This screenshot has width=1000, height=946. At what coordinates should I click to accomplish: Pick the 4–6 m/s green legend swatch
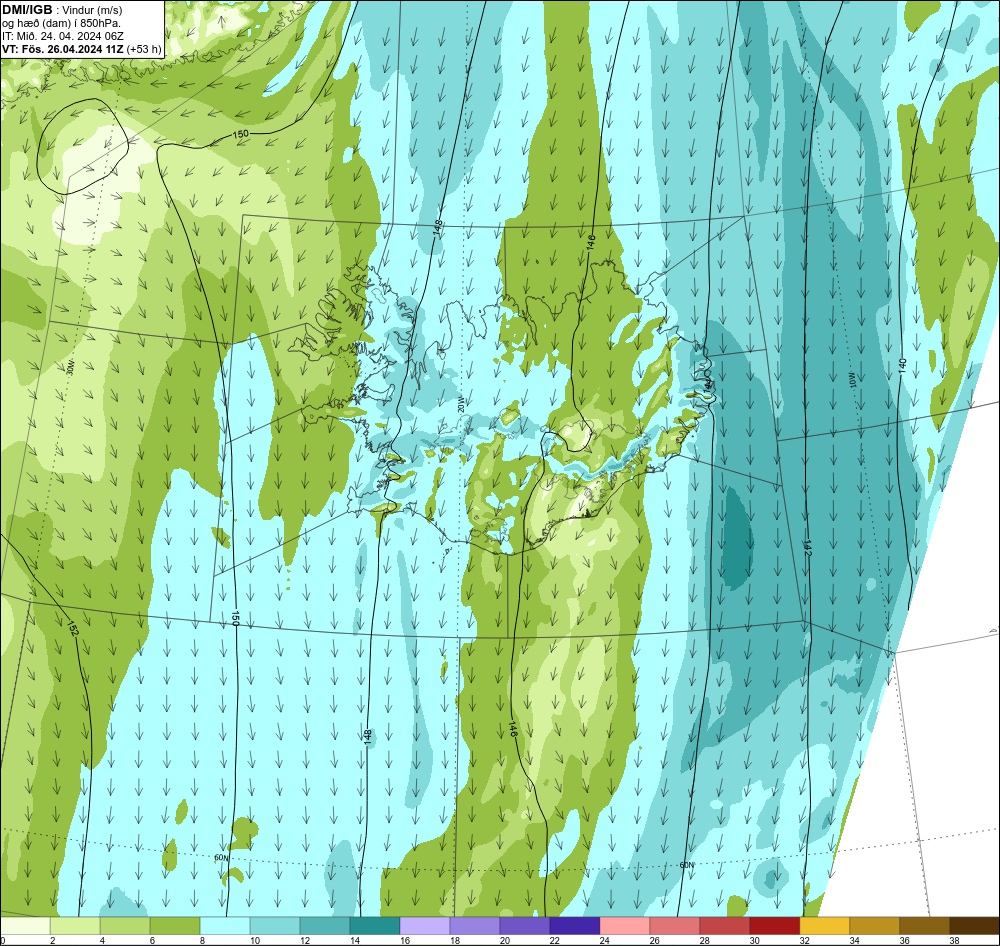point(125,926)
